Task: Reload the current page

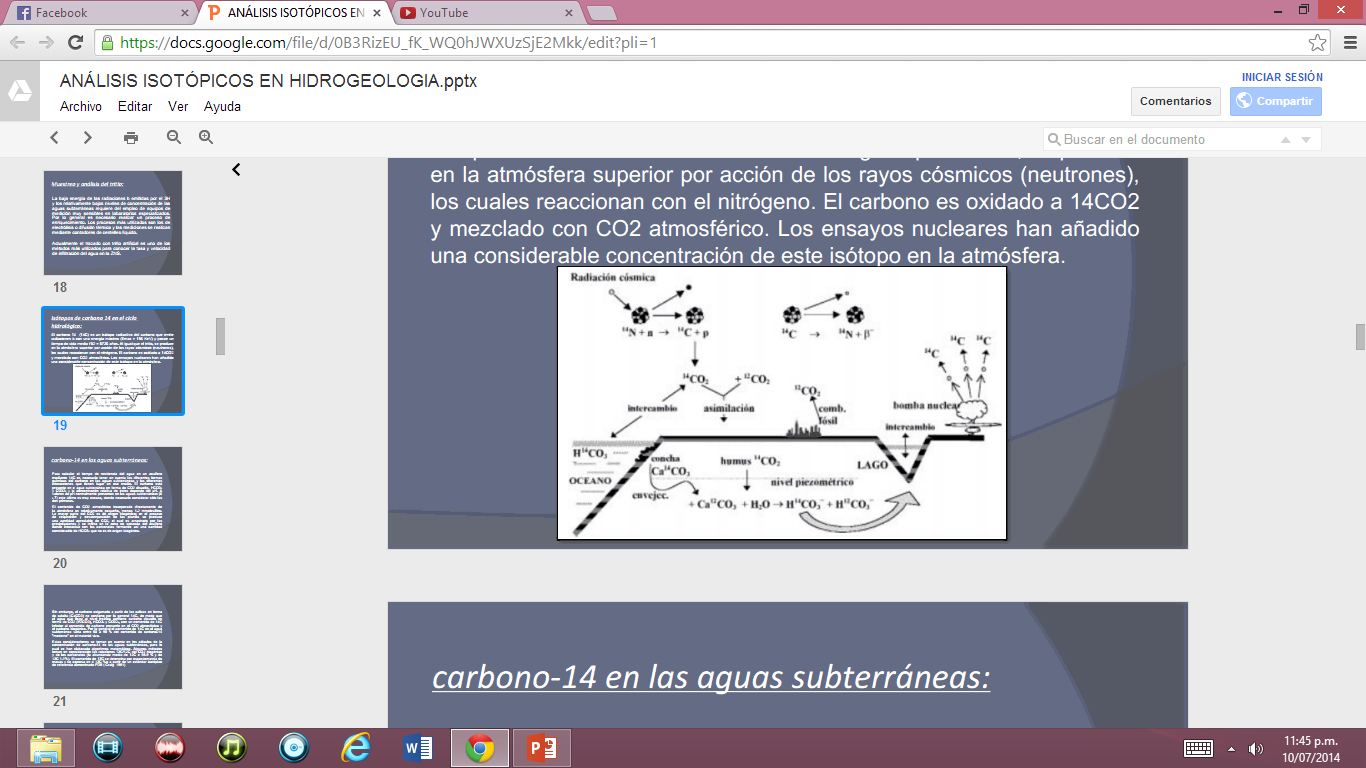Action: point(75,43)
